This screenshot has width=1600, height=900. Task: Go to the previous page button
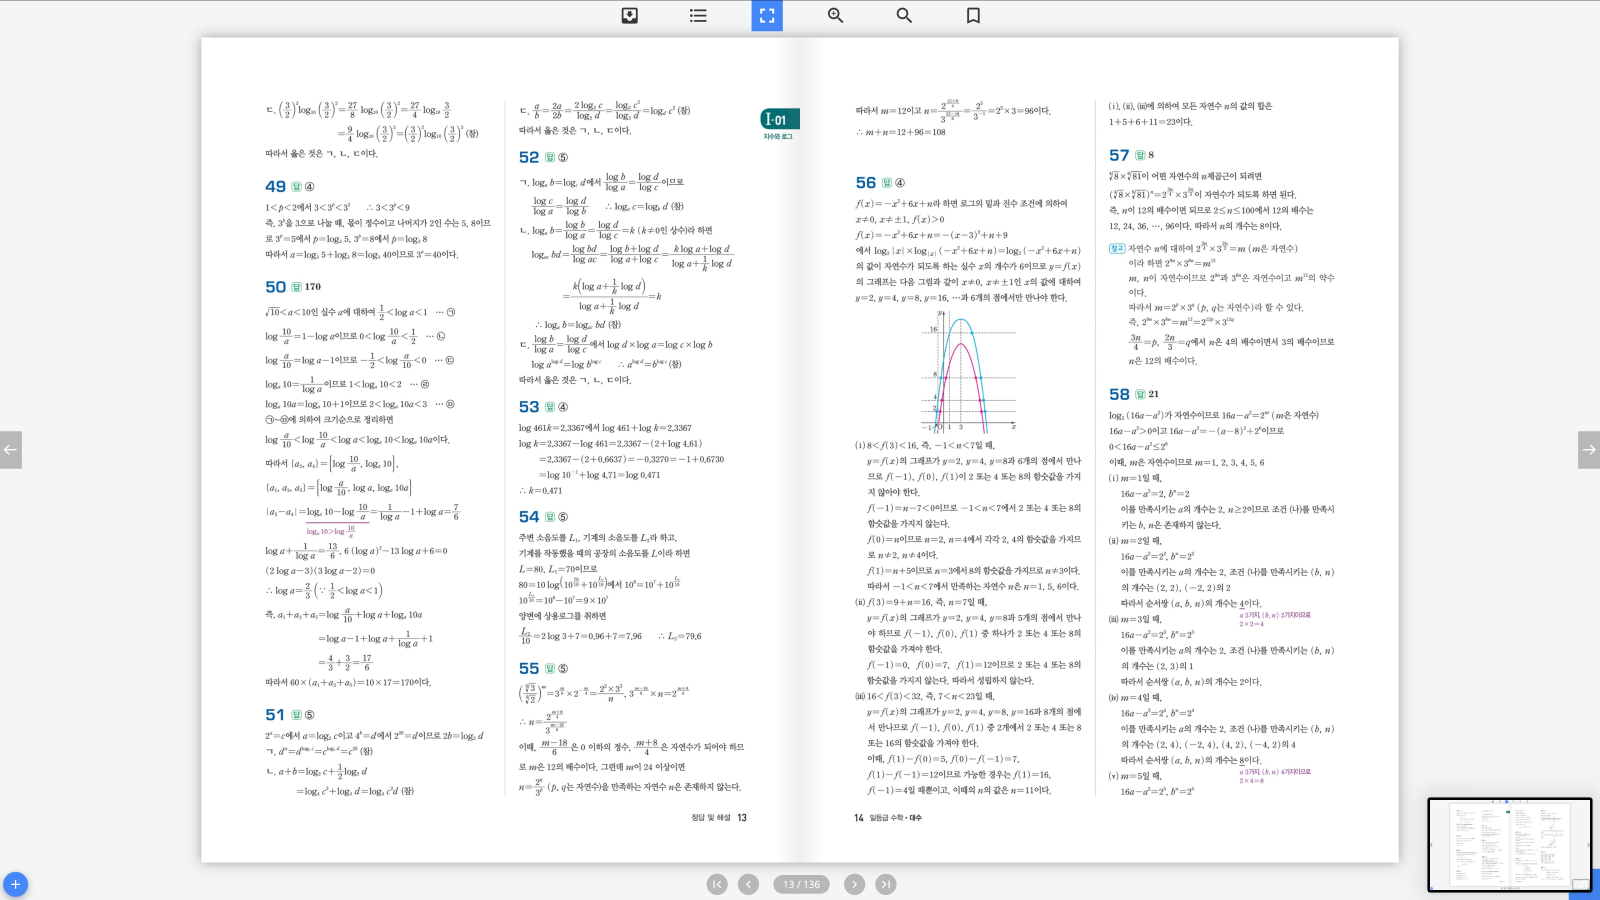(748, 884)
